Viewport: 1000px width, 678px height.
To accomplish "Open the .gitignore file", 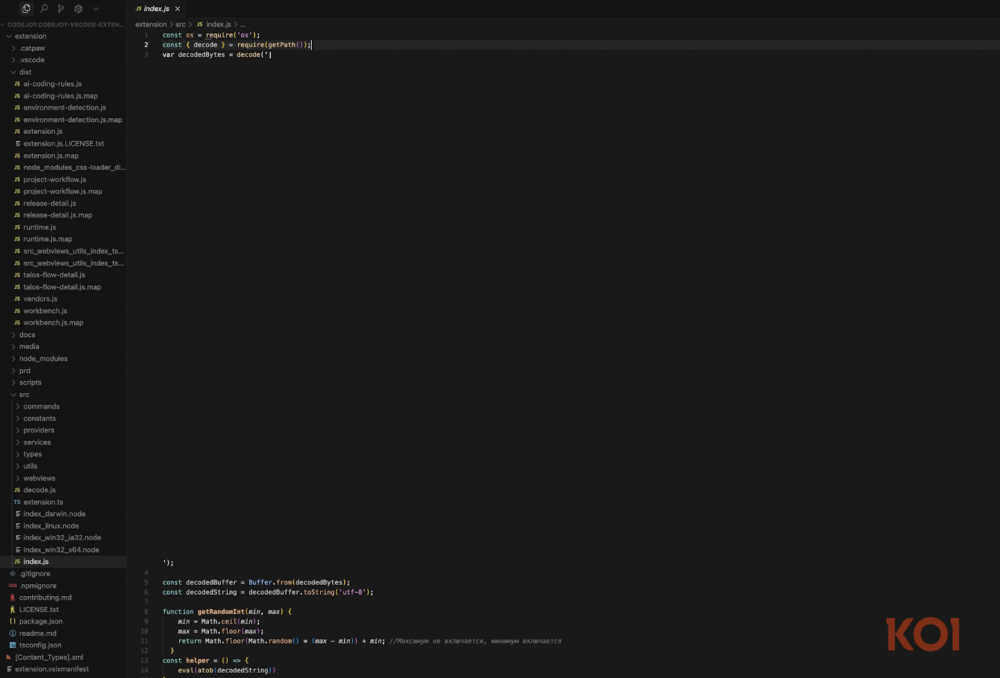I will 35,573.
